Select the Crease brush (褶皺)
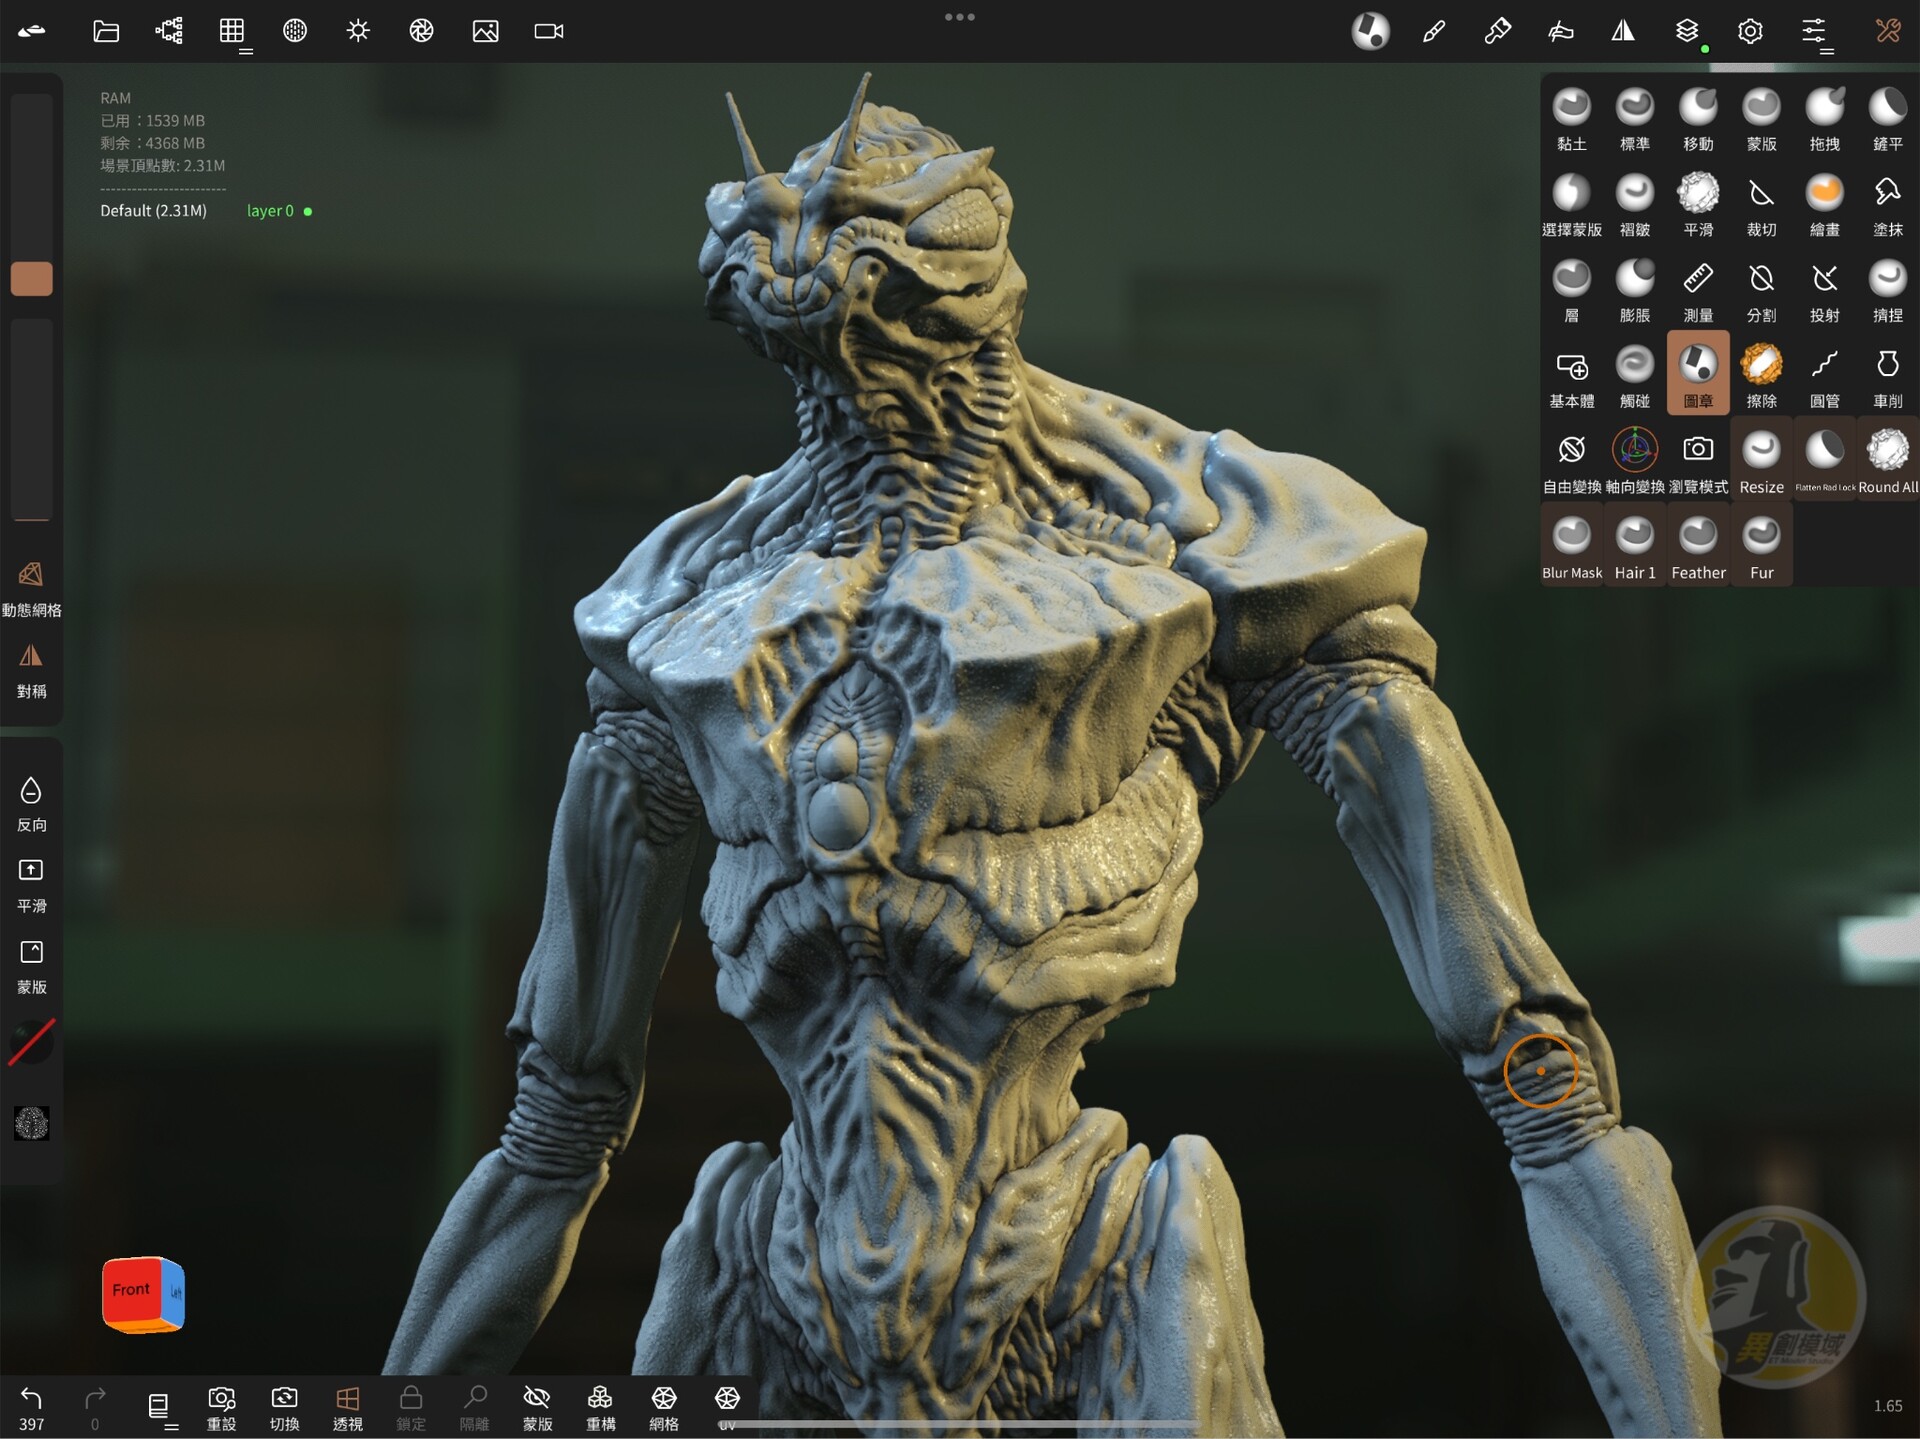1920x1439 pixels. (1635, 196)
